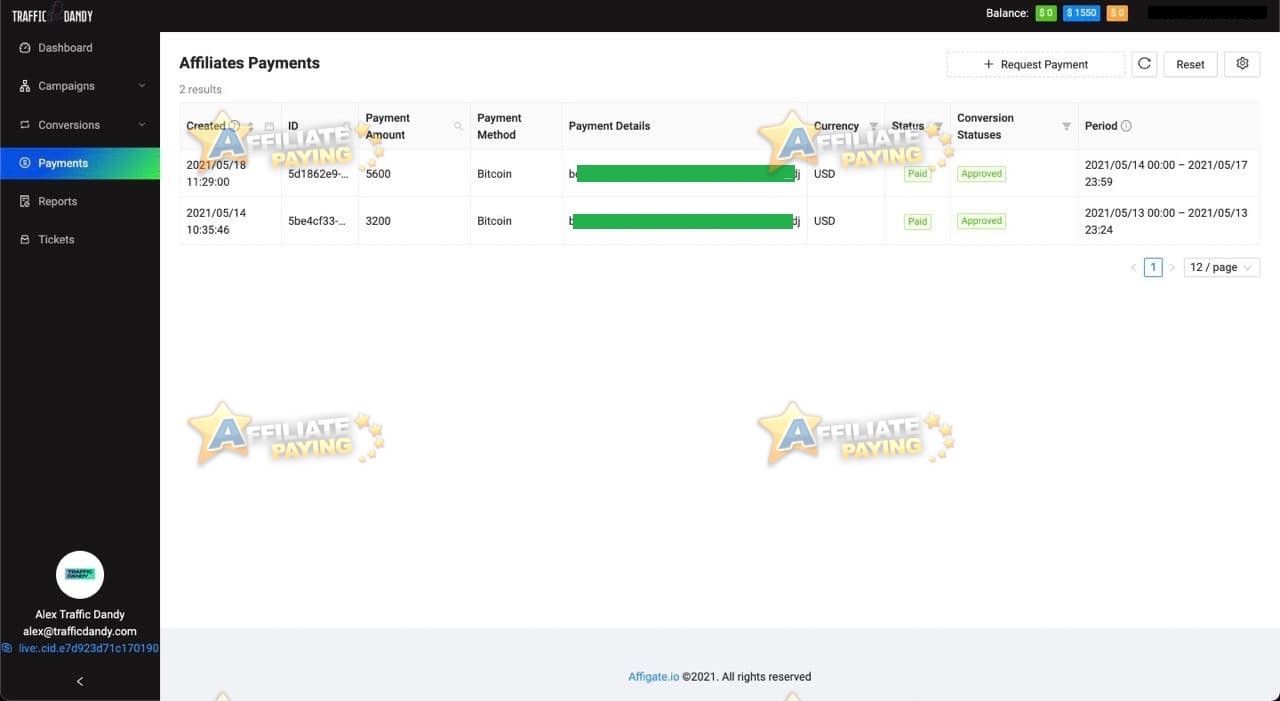Click the Reset button

point(1190,64)
